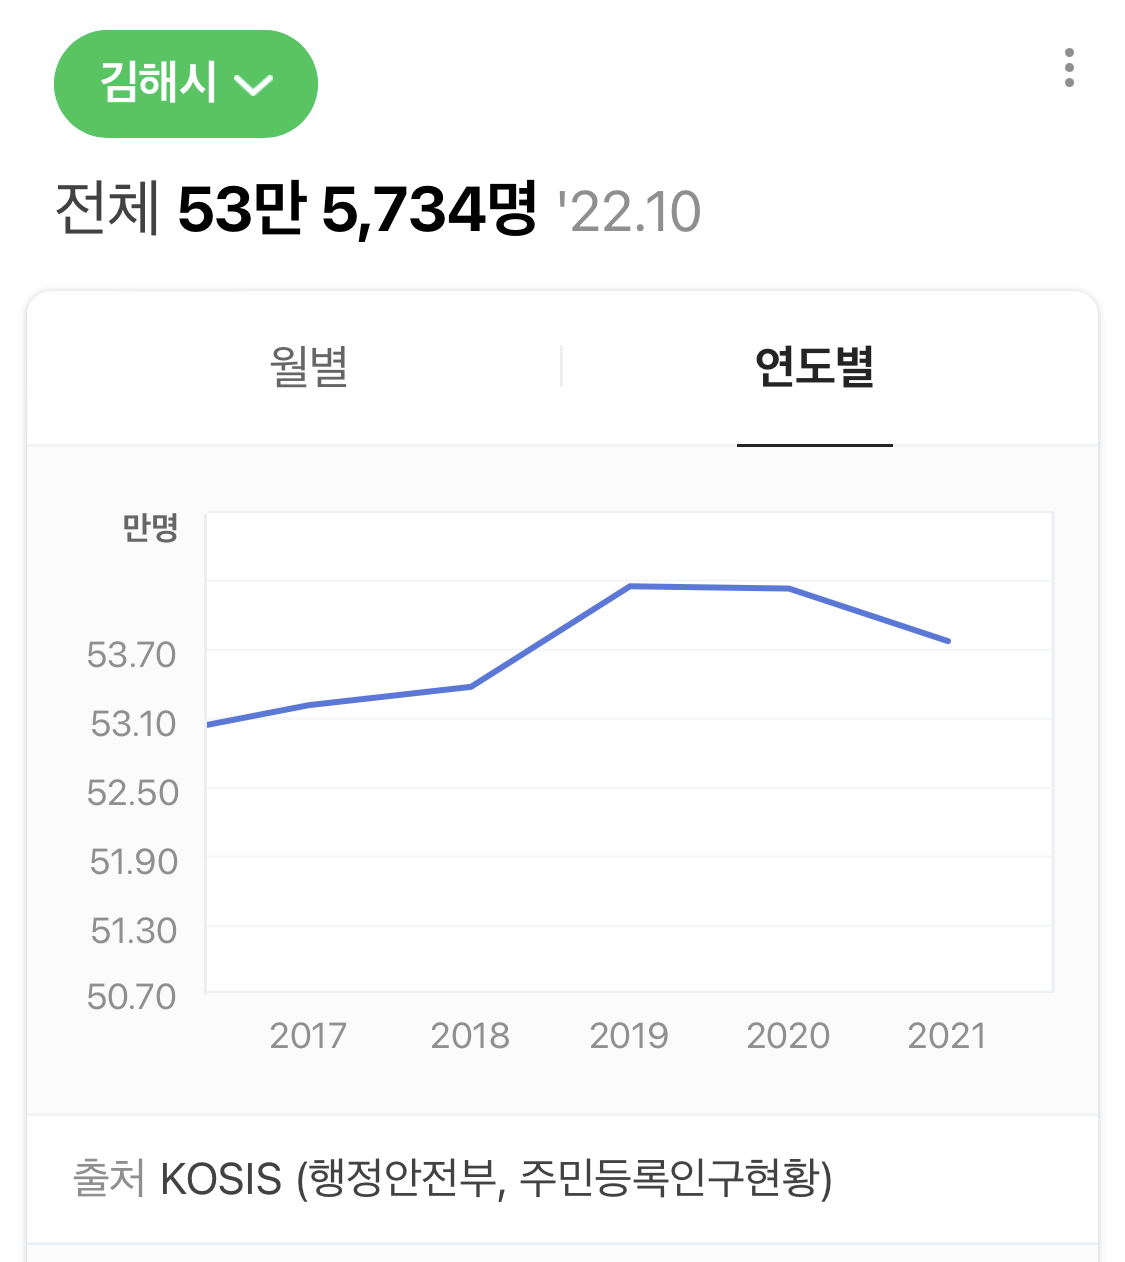Click the 2018 data point on the line
The height and width of the screenshot is (1262, 1125).
(471, 686)
